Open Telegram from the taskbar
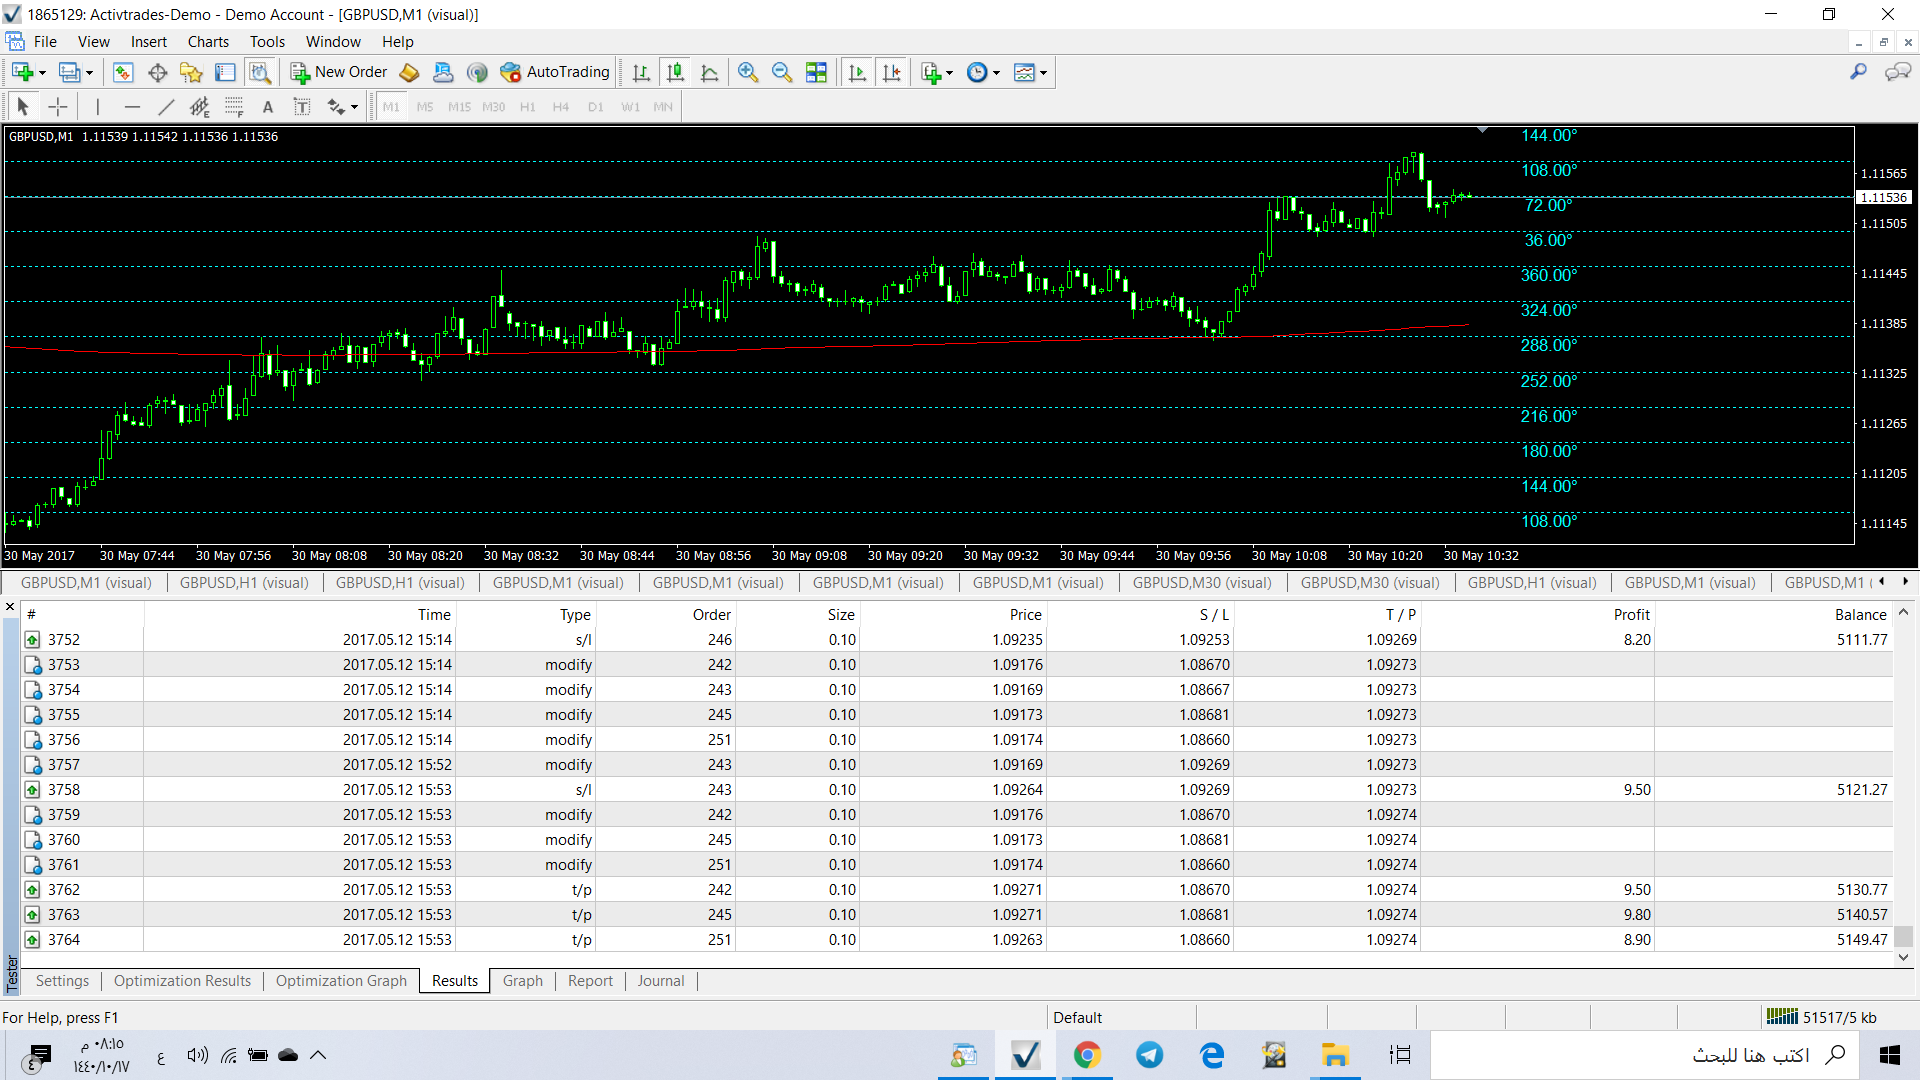The height and width of the screenshot is (1080, 1920). (1149, 1055)
